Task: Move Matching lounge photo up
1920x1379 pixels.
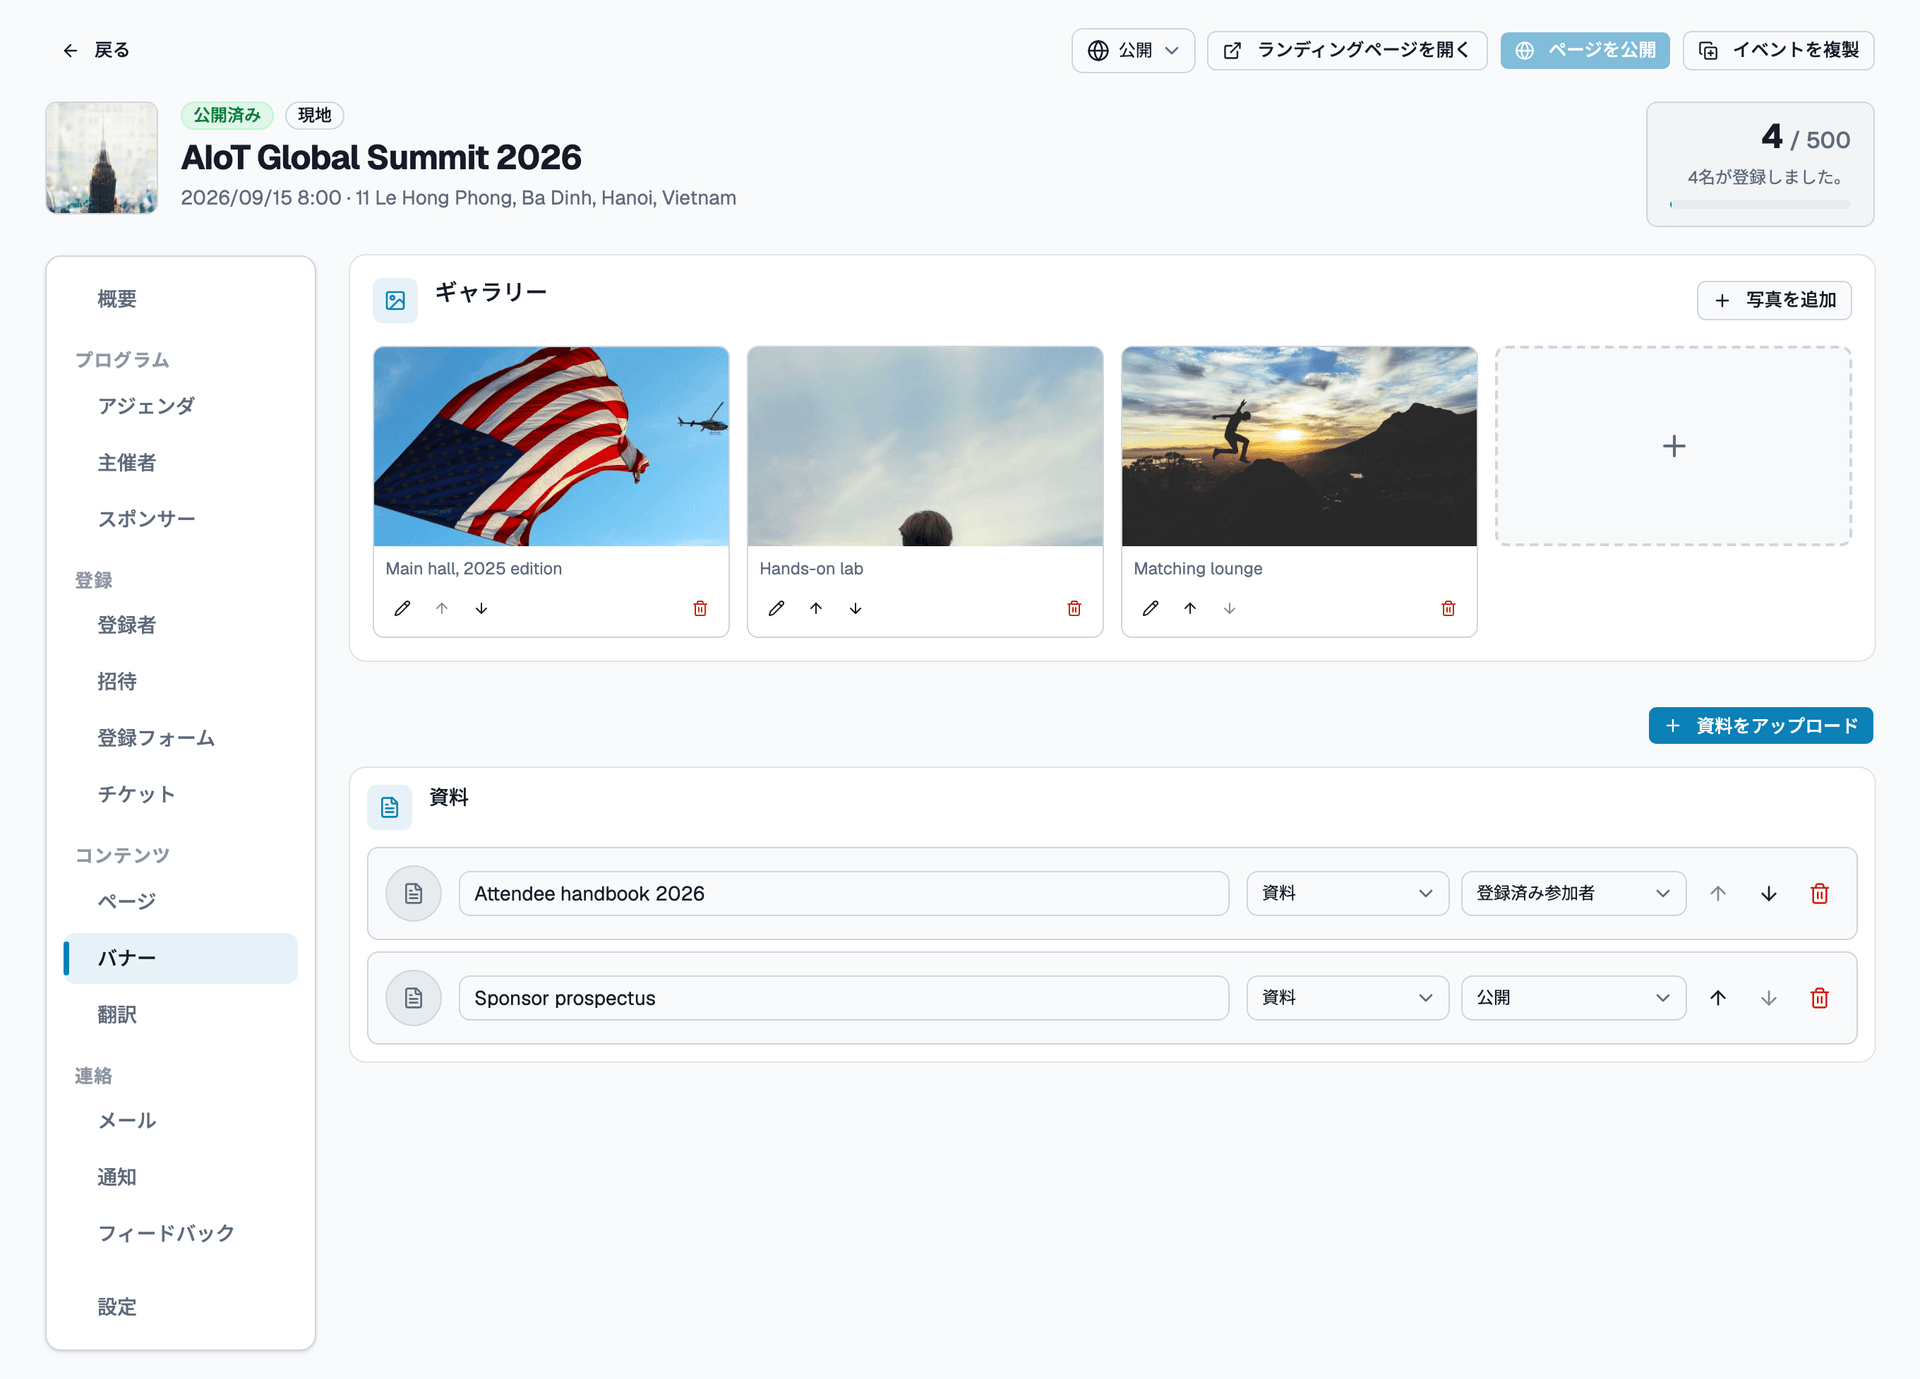Action: [1190, 608]
